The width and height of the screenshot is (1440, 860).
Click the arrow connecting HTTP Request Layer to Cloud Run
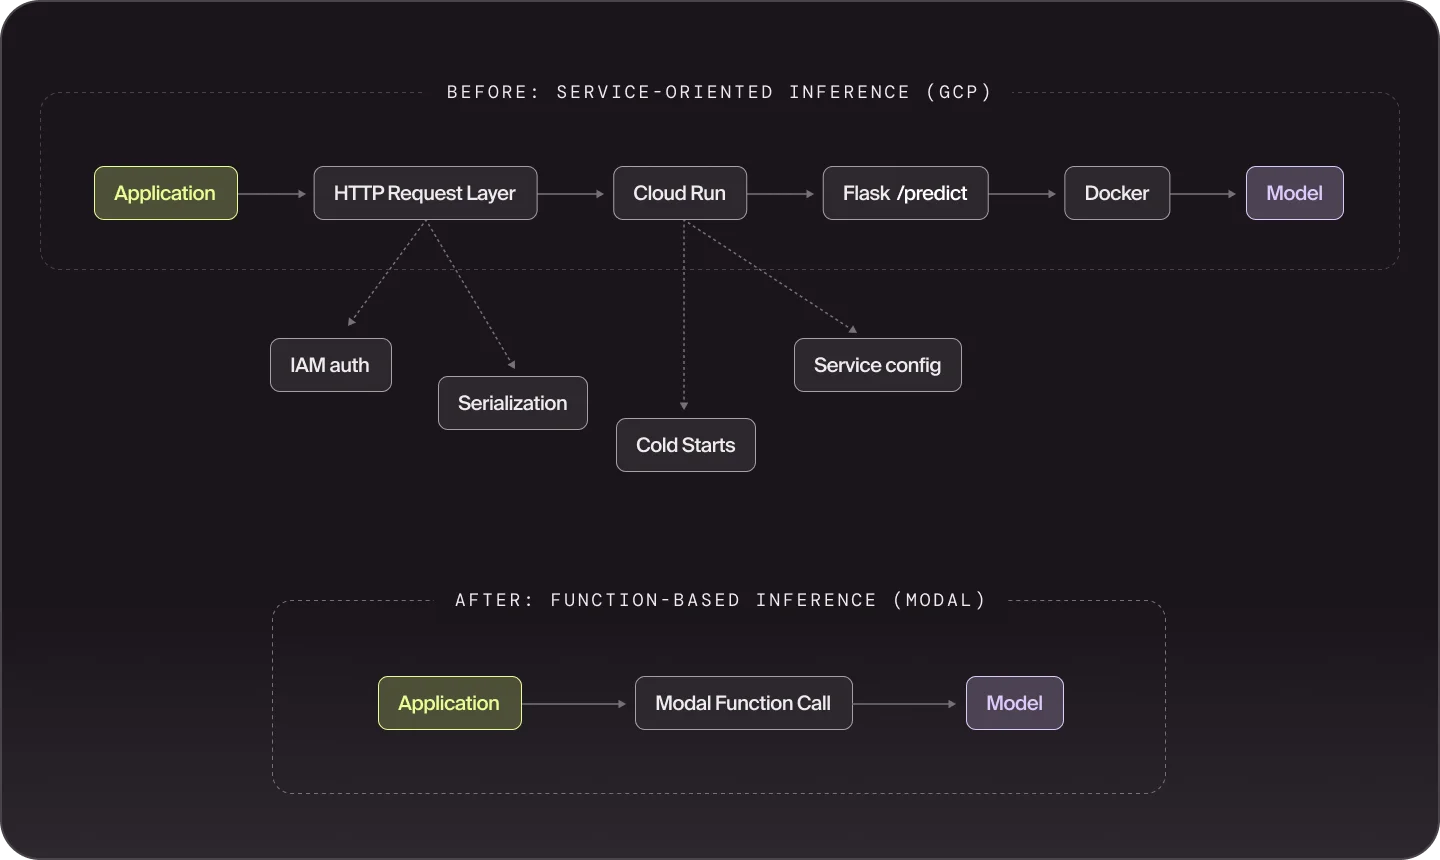pos(574,194)
